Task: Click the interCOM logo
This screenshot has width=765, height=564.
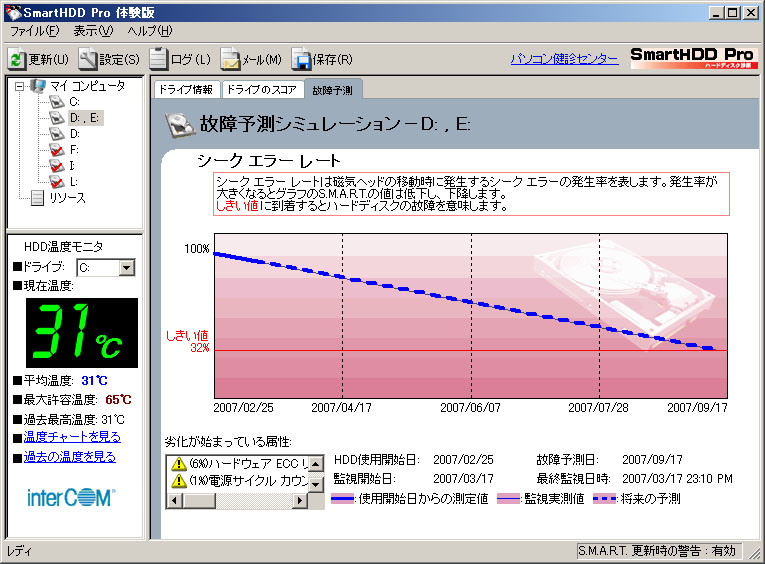Action: coord(71,498)
